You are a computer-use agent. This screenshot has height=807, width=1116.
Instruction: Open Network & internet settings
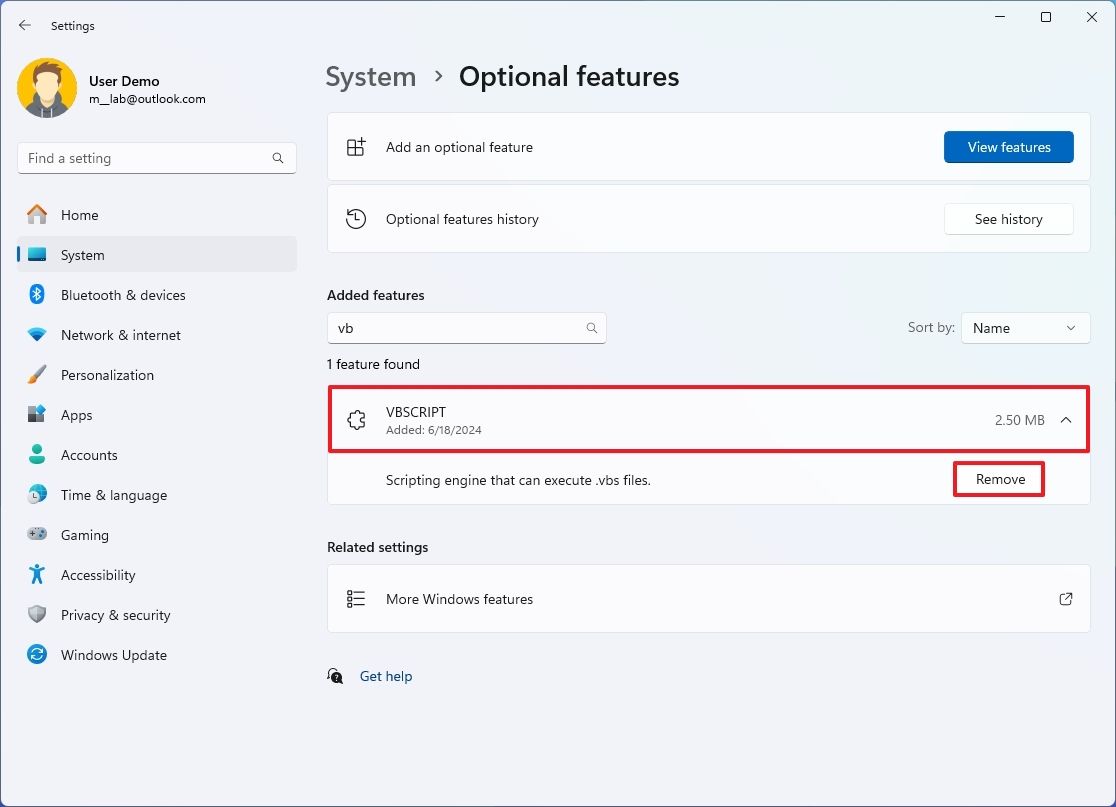click(157, 334)
